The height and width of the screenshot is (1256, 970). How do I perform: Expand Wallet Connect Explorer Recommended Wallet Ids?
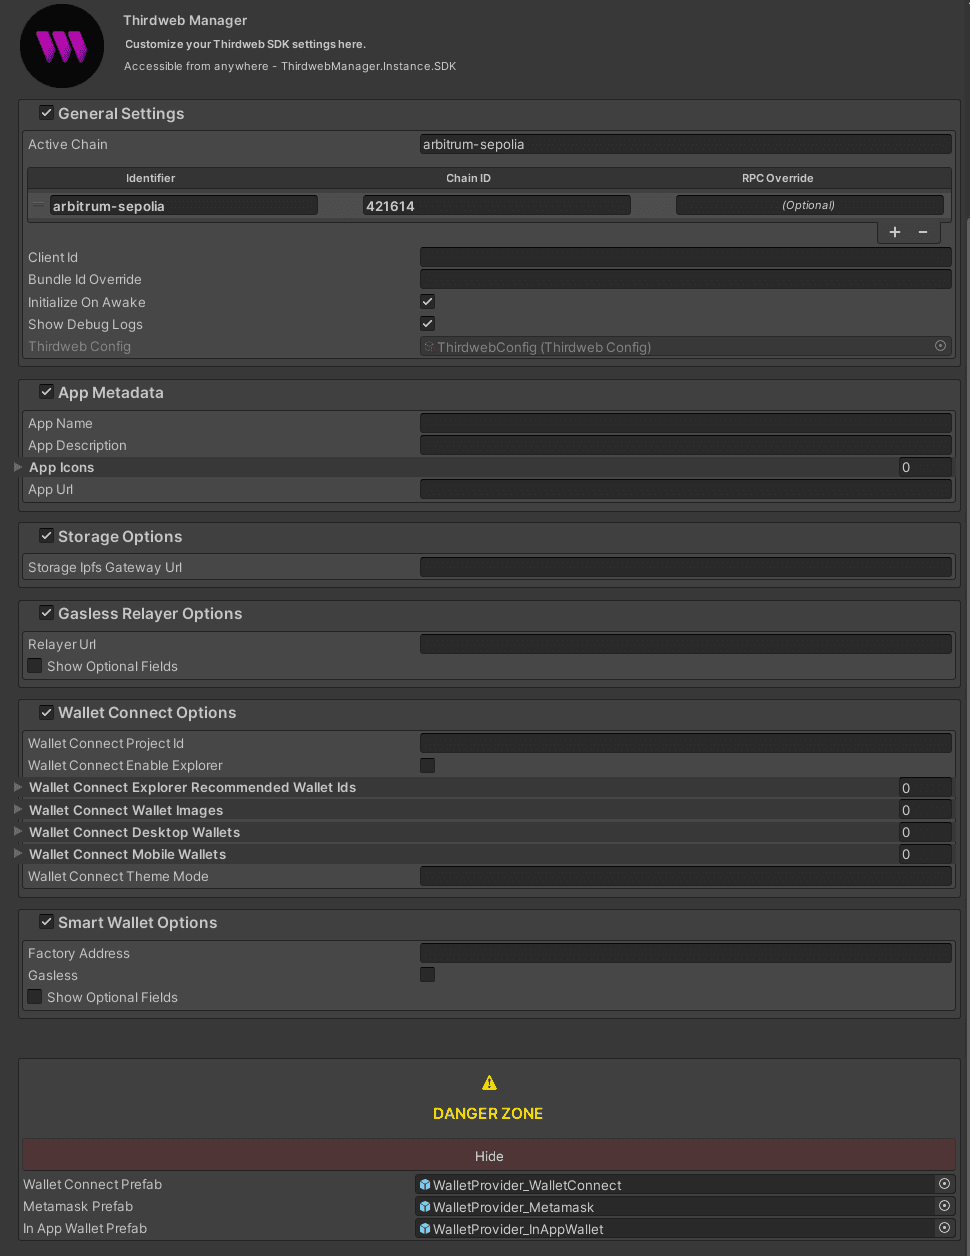click(18, 787)
